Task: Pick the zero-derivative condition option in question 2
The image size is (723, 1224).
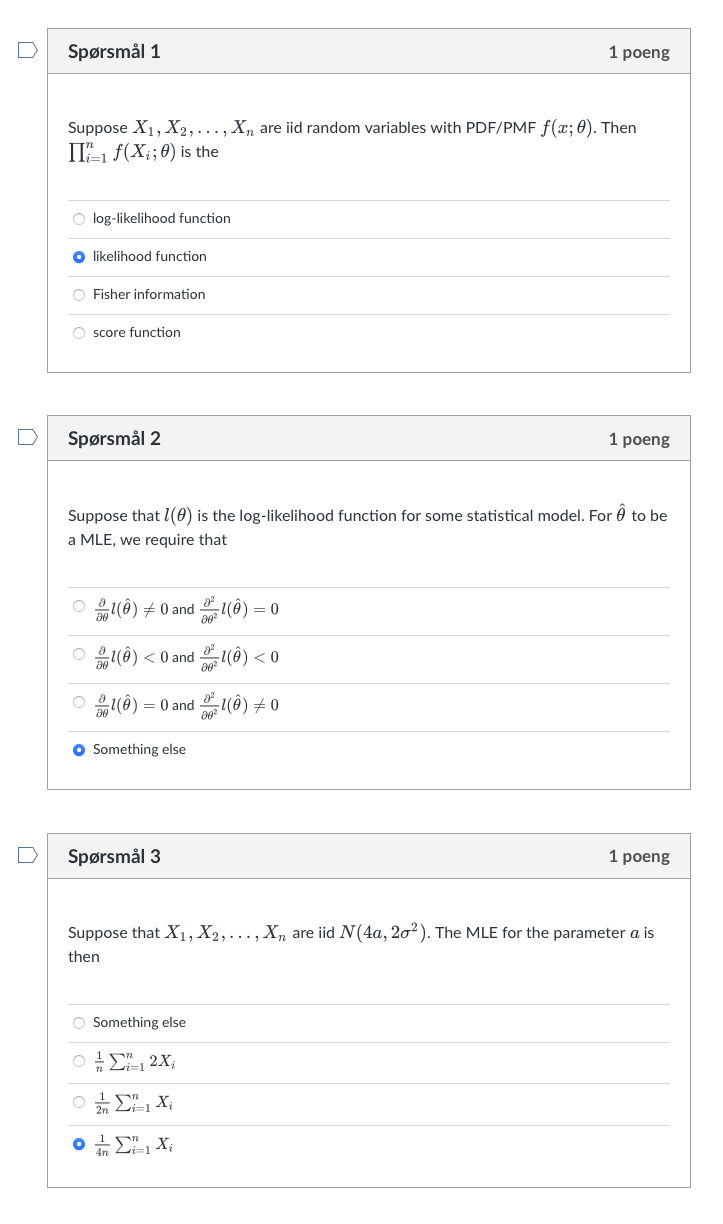Action: [79, 701]
